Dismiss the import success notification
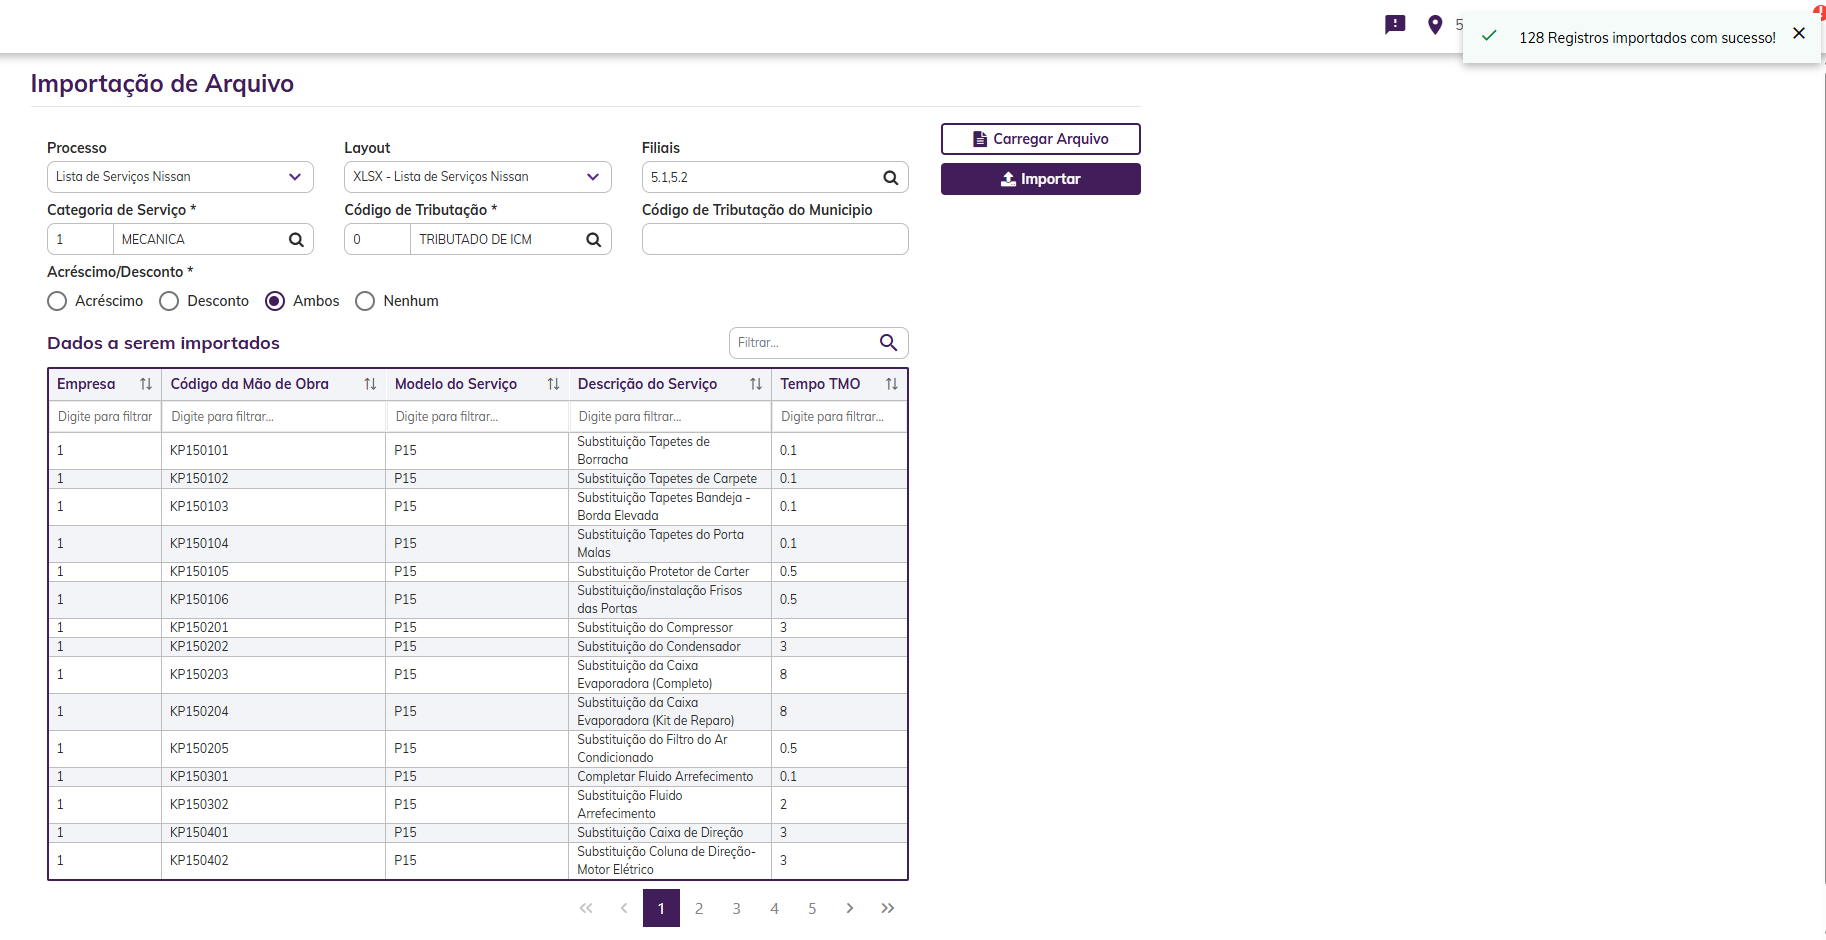Screen dimensions: 1826x940 (x=1799, y=34)
